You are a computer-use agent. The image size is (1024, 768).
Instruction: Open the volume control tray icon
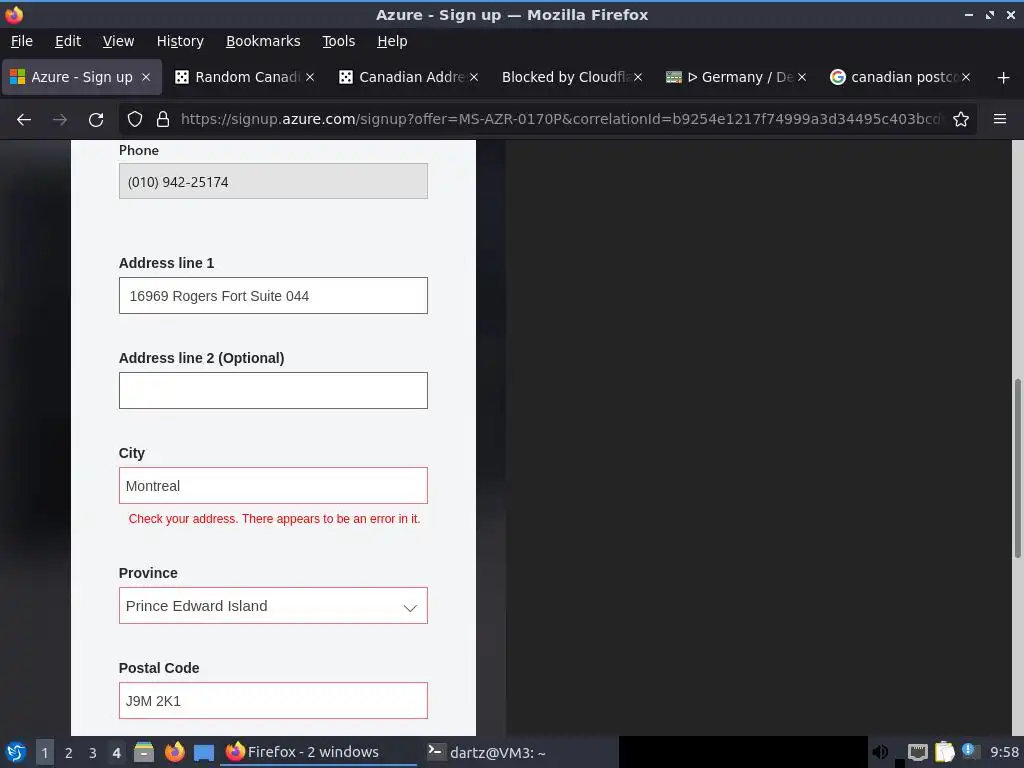(x=880, y=752)
